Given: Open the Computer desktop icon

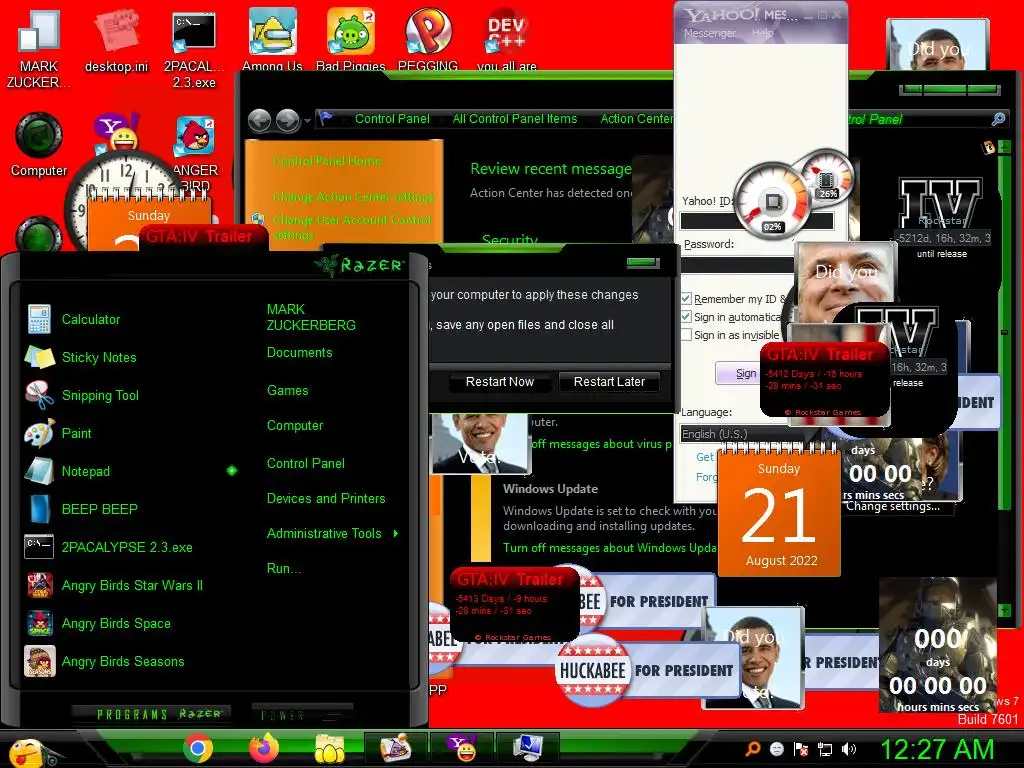Looking at the screenshot, I should click(39, 145).
